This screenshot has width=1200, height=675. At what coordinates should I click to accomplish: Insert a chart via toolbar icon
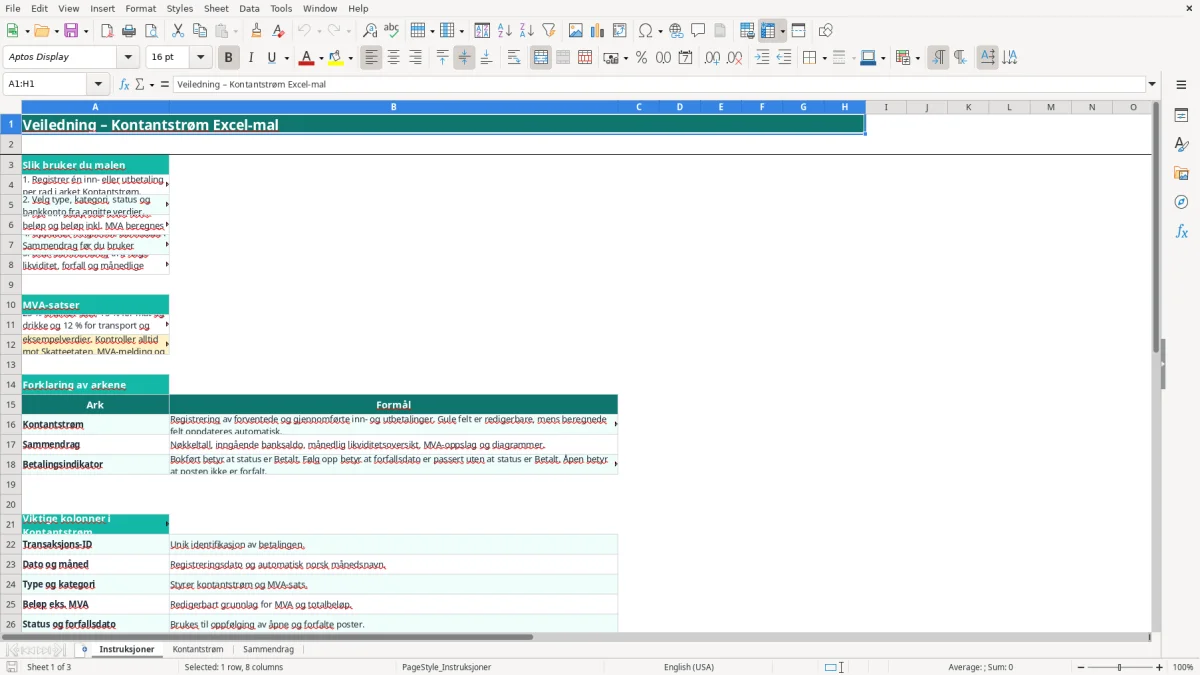pos(598,31)
